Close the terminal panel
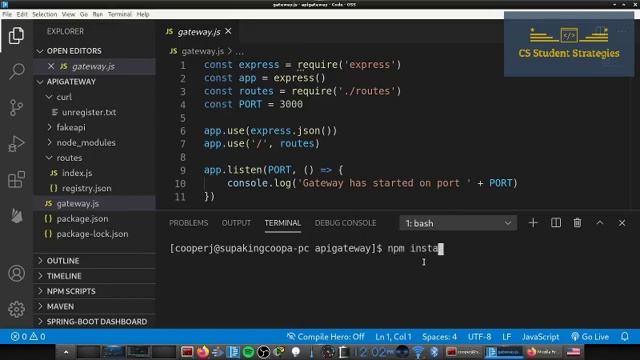 622,223
